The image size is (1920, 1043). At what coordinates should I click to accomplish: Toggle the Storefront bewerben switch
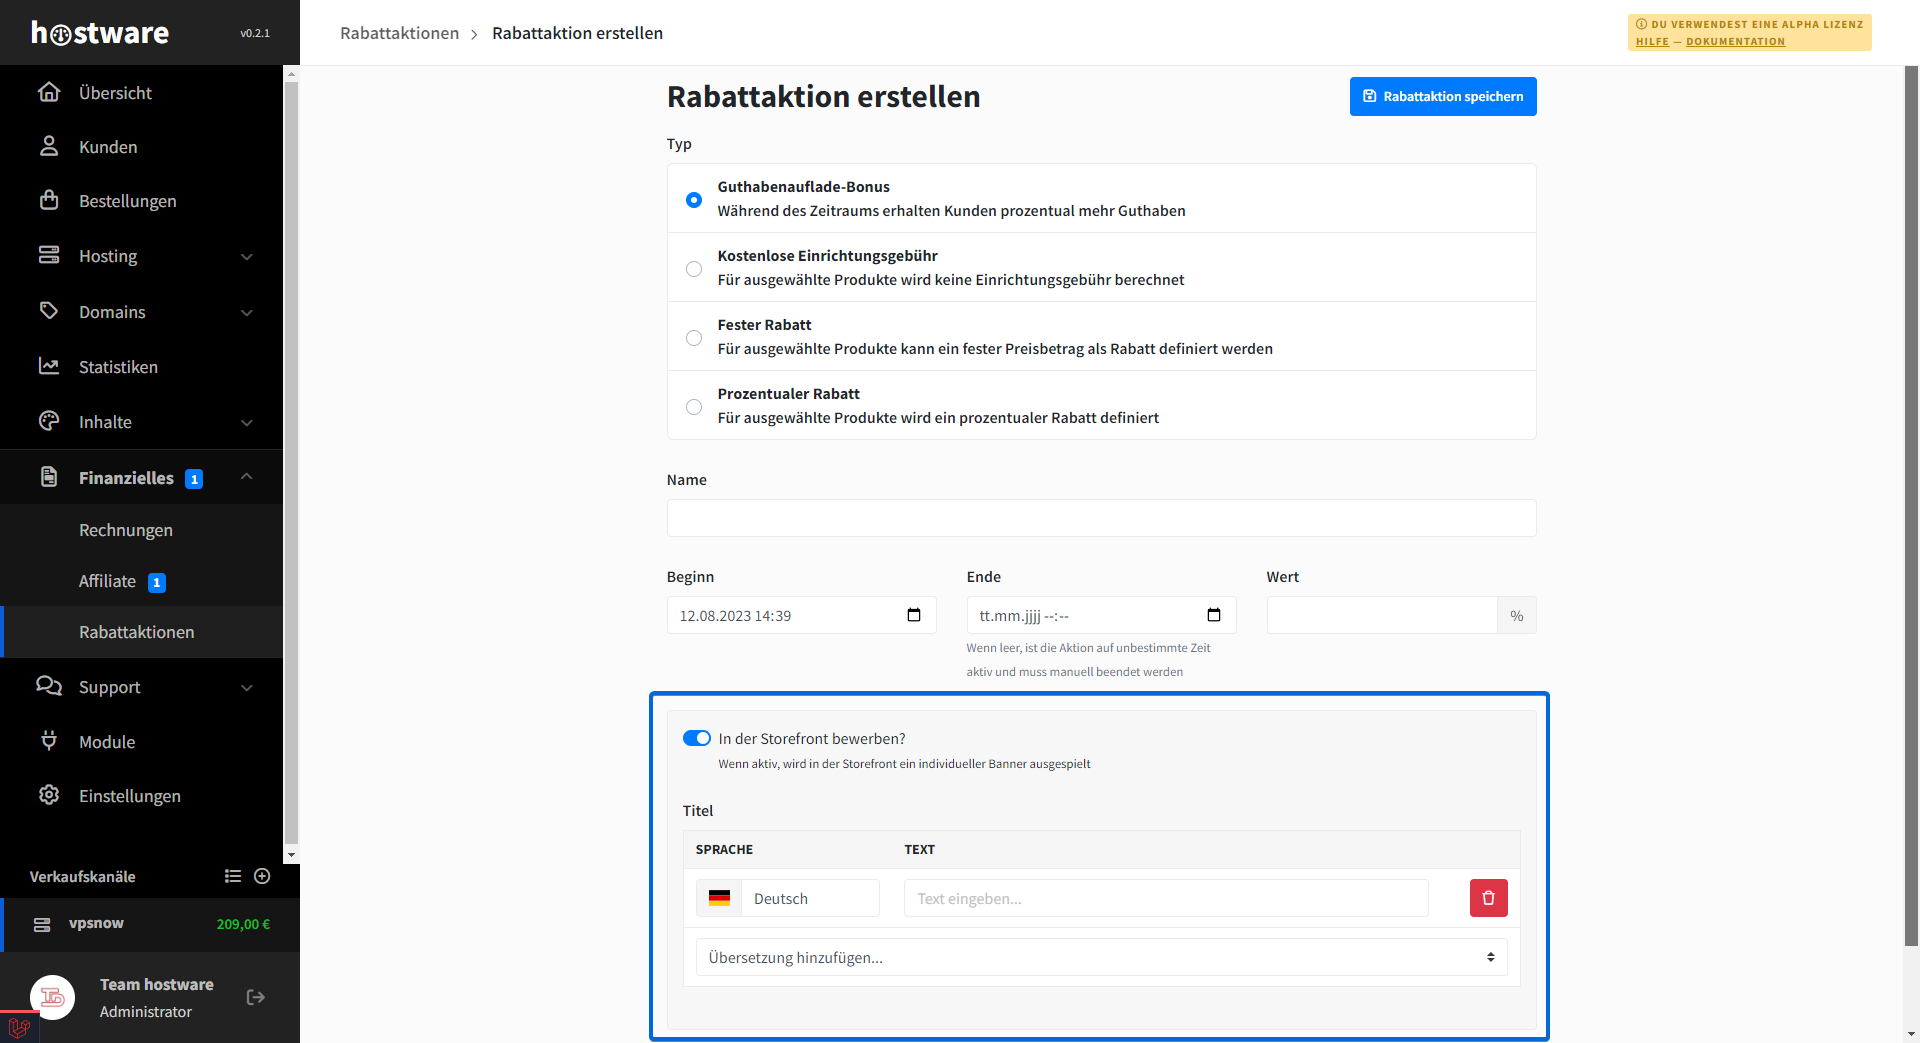click(697, 738)
